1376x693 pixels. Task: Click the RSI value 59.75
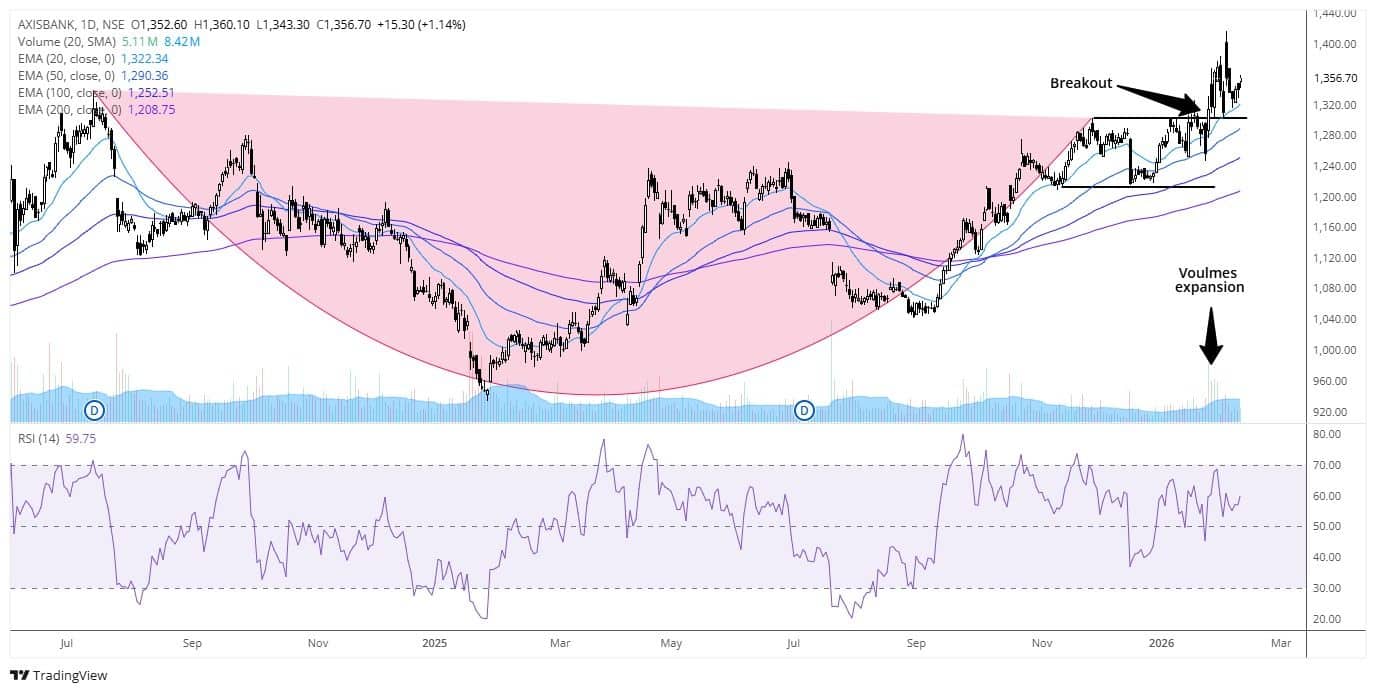click(79, 438)
